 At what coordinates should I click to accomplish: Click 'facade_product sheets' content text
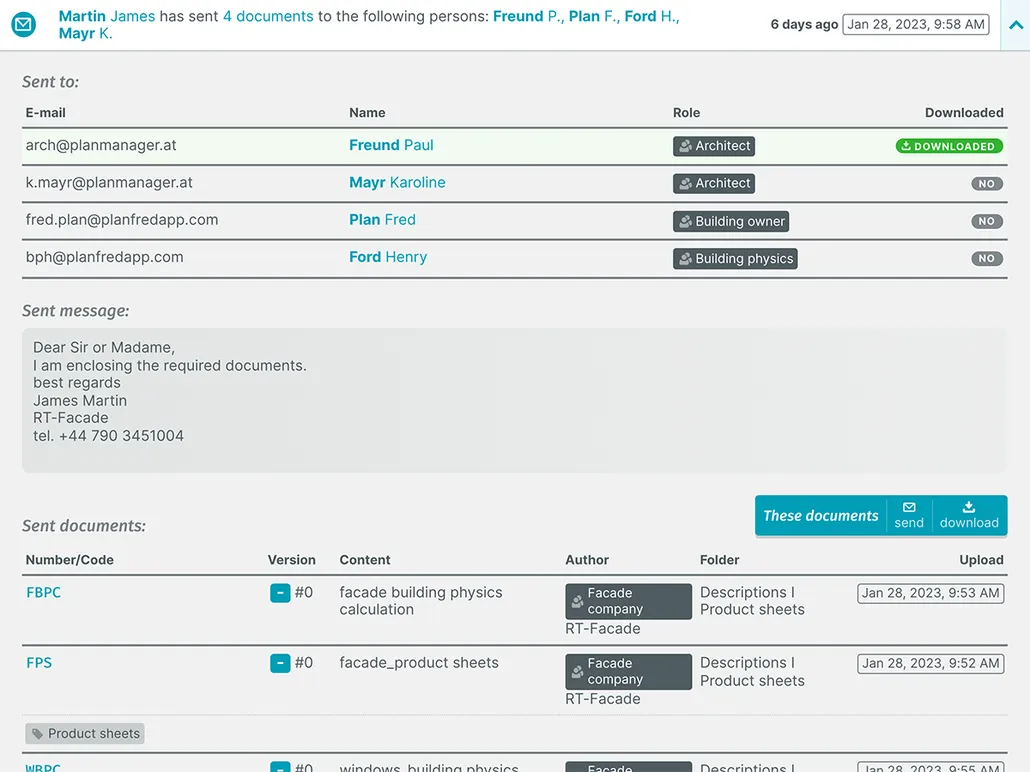pos(419,663)
